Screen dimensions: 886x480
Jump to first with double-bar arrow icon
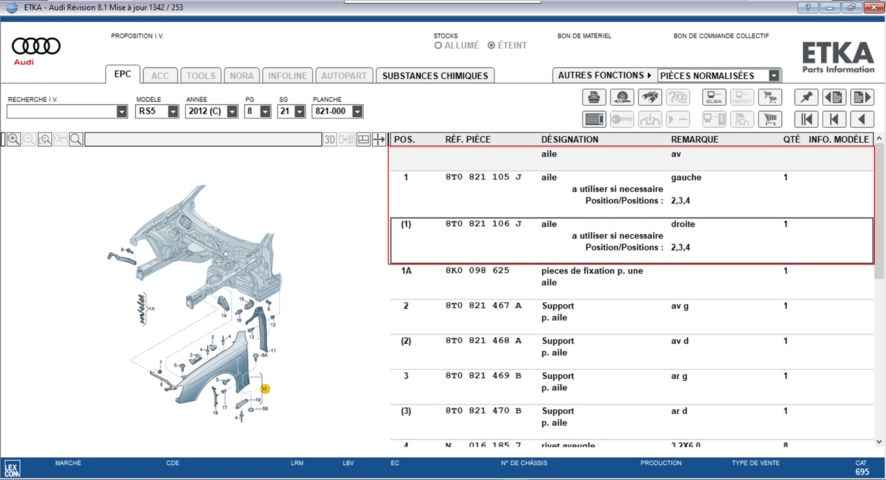click(806, 119)
